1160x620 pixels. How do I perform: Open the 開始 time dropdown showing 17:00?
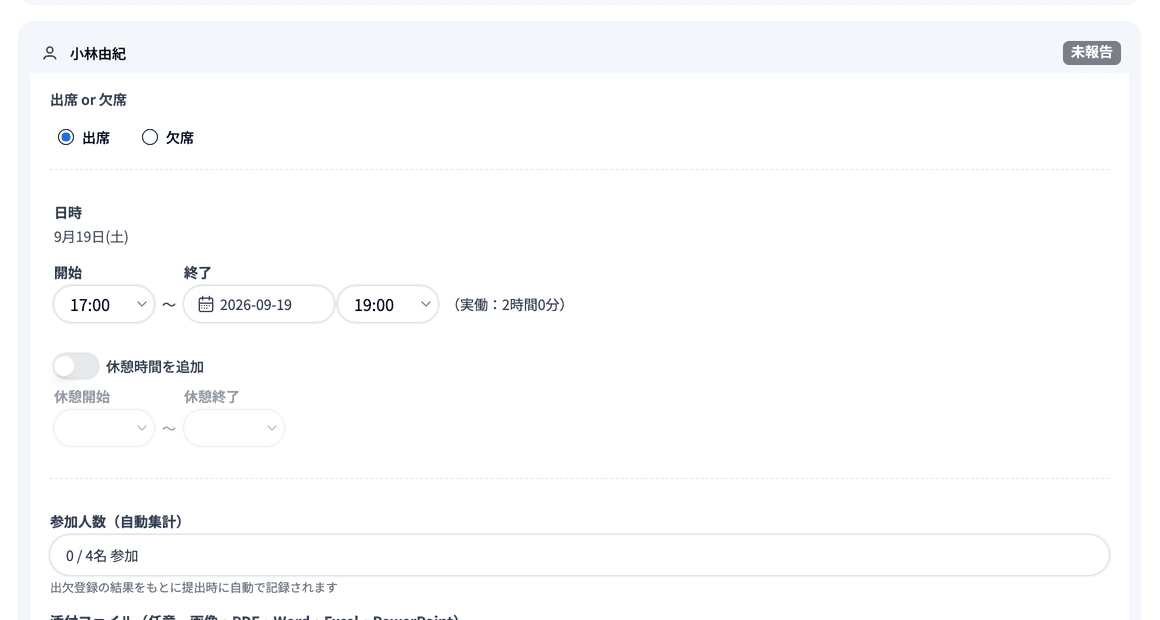104,305
